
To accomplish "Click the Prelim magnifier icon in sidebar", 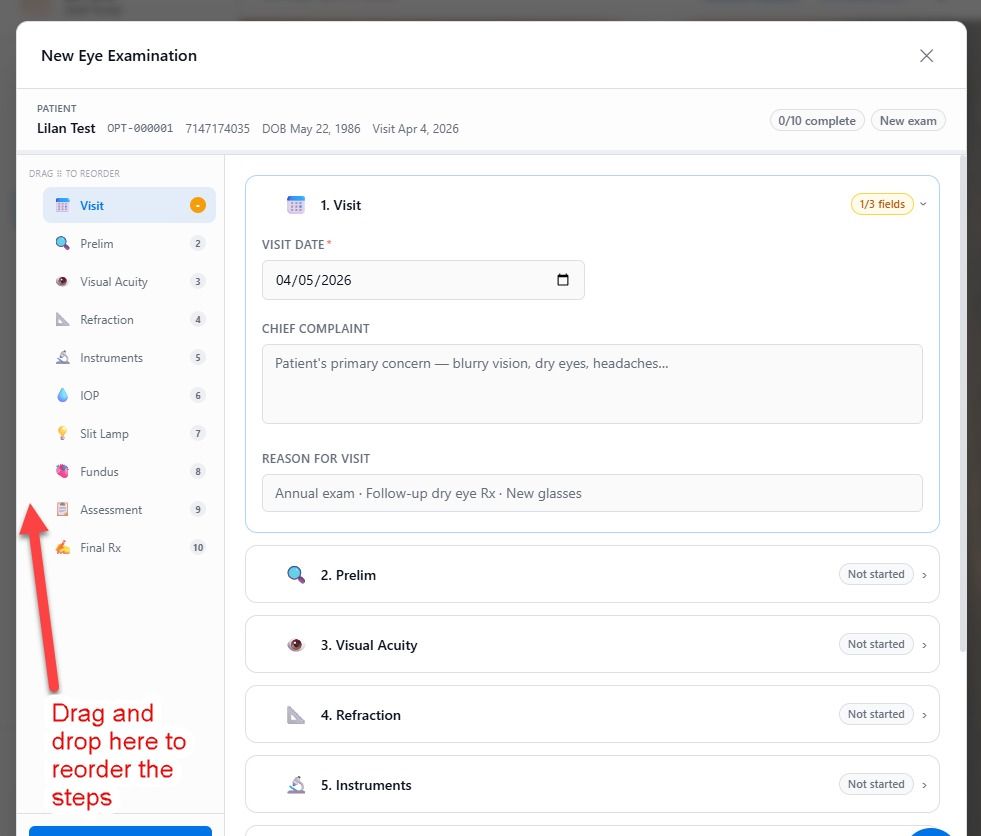I will click(63, 244).
